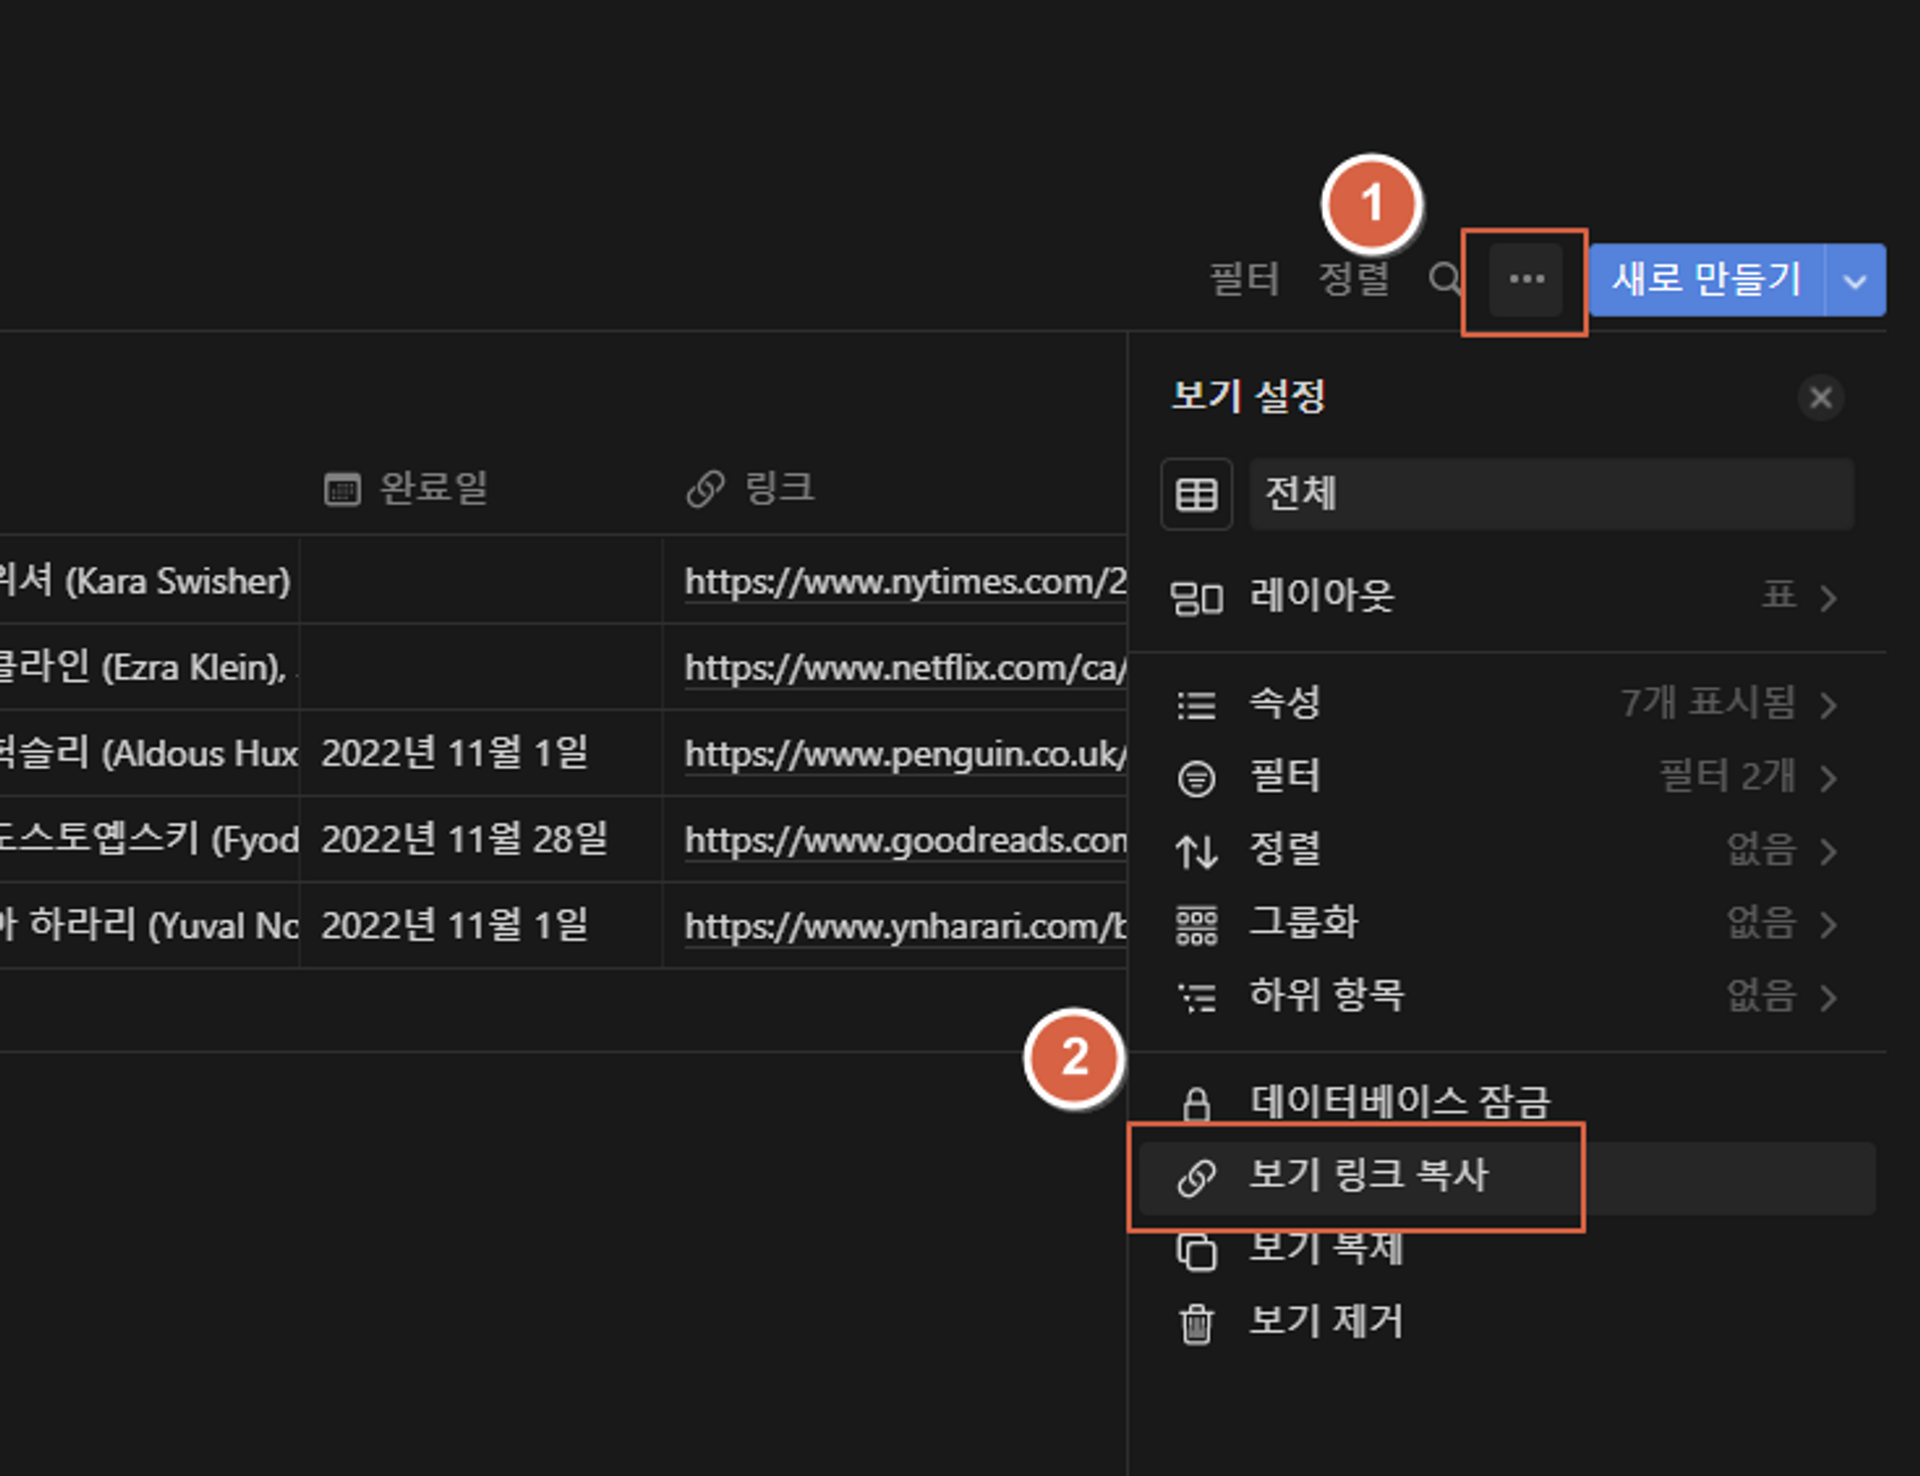Click the 하위 항목 sub-items icon

pyautogui.click(x=1196, y=996)
